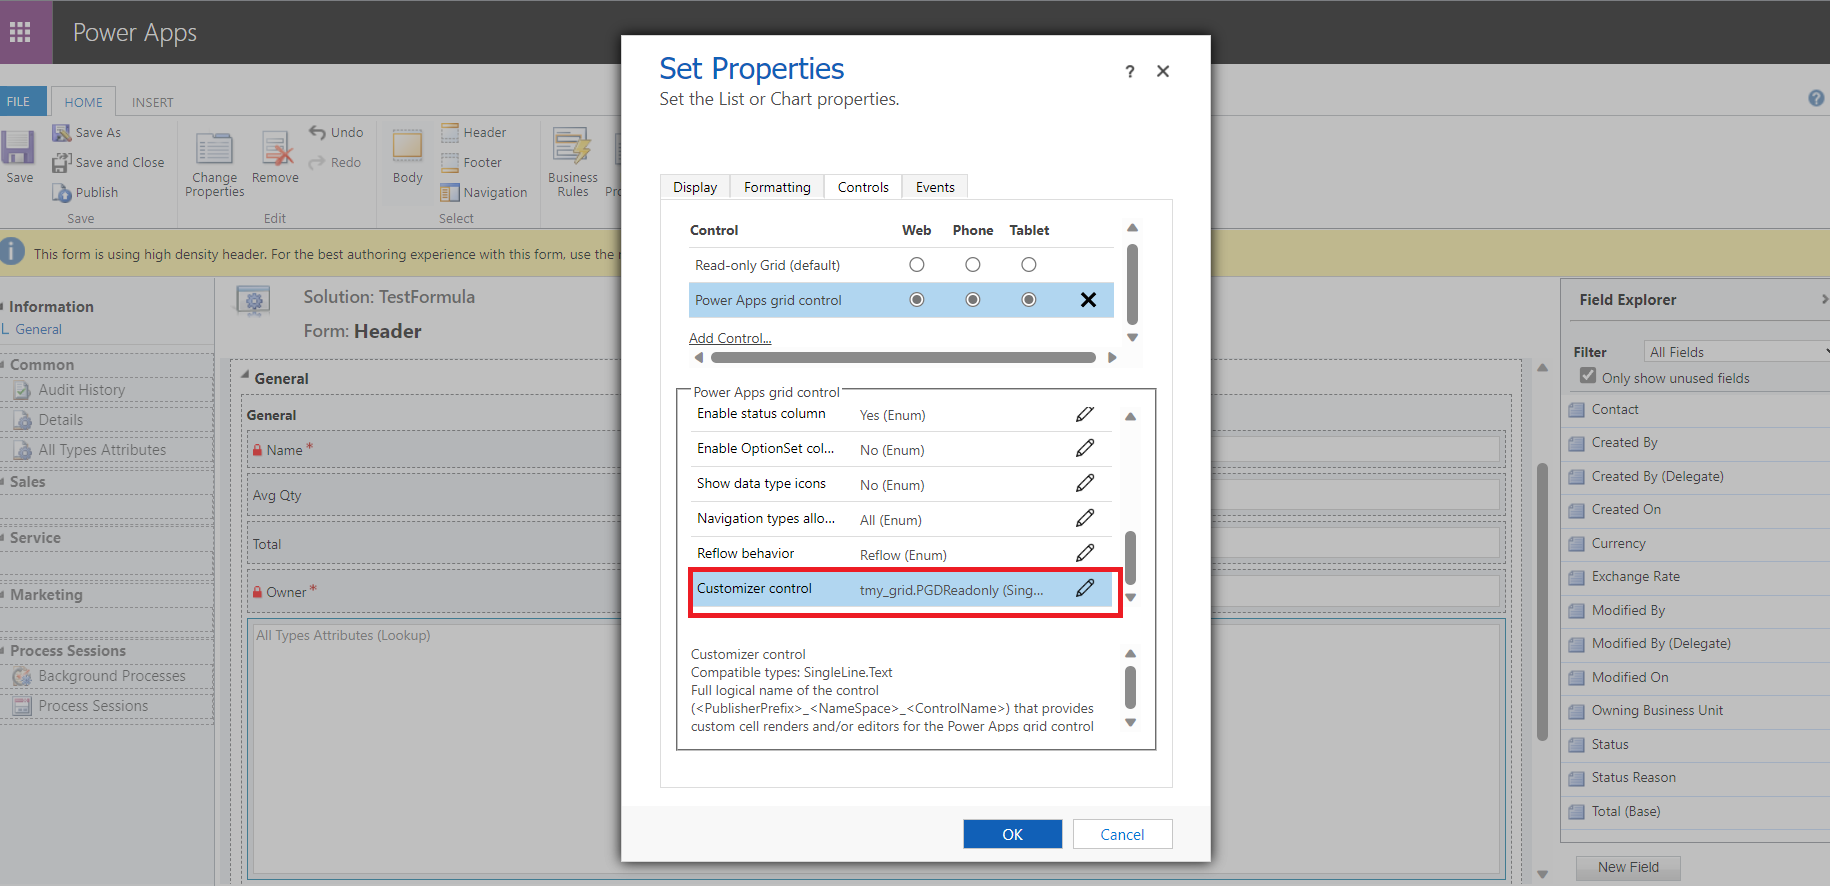Toggle Only show unused fields checkbox
The height and width of the screenshot is (886, 1830).
(1588, 376)
